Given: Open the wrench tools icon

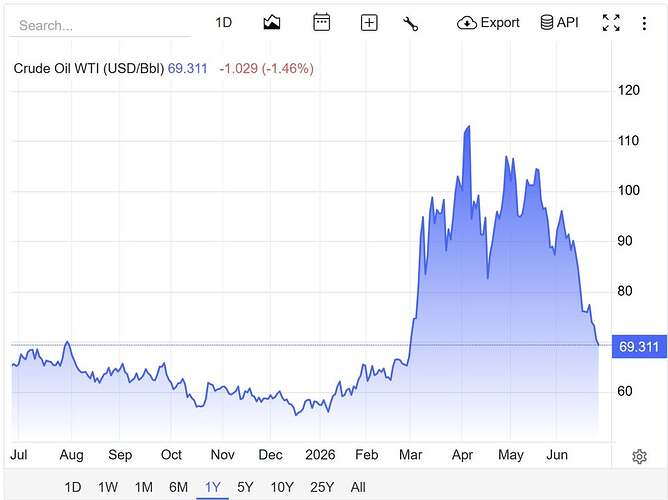Looking at the screenshot, I should pos(410,23).
